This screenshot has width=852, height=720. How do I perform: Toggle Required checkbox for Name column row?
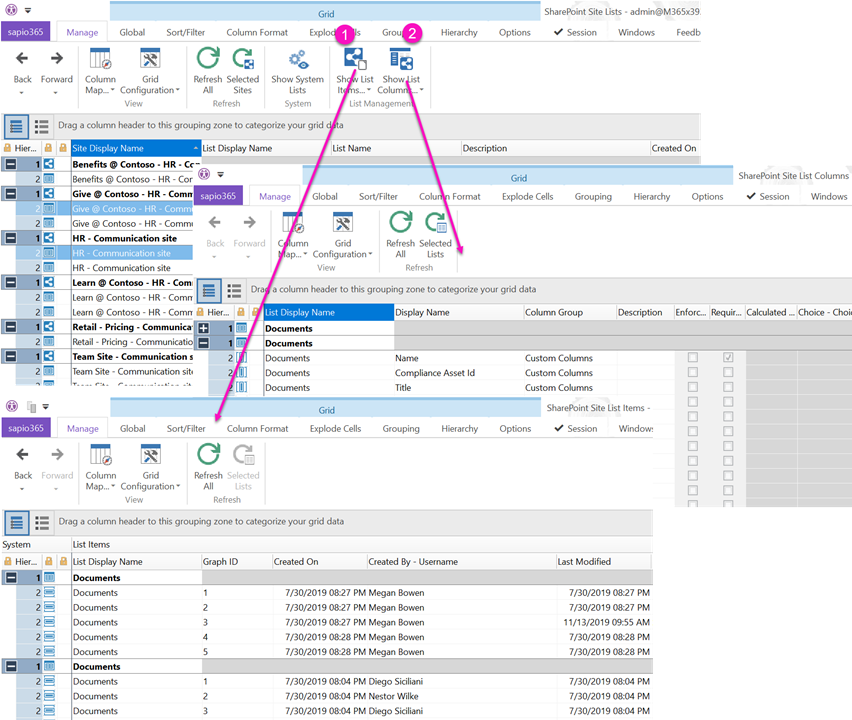(x=728, y=358)
